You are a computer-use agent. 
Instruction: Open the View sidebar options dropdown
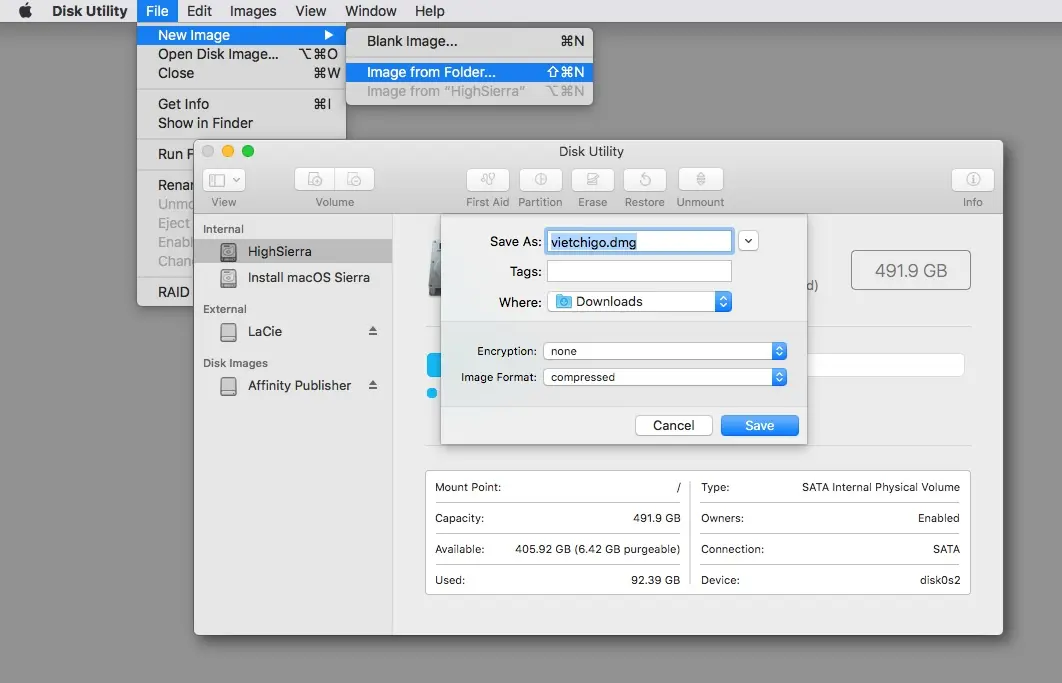pyautogui.click(x=224, y=180)
